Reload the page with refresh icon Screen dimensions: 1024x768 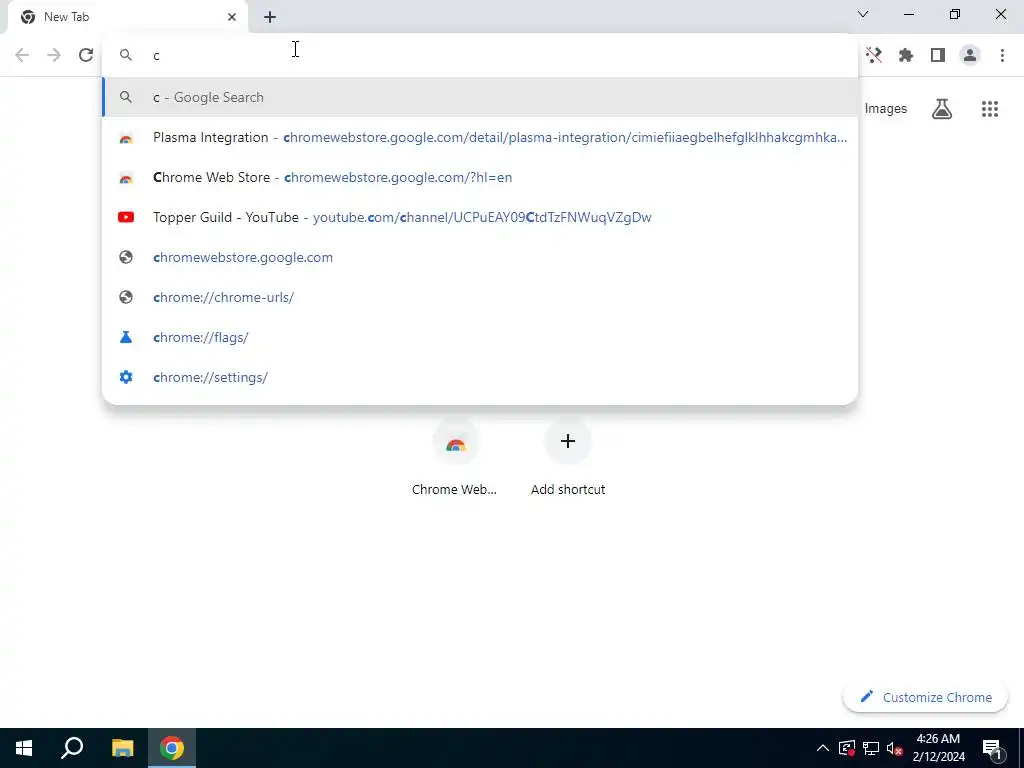coord(86,55)
